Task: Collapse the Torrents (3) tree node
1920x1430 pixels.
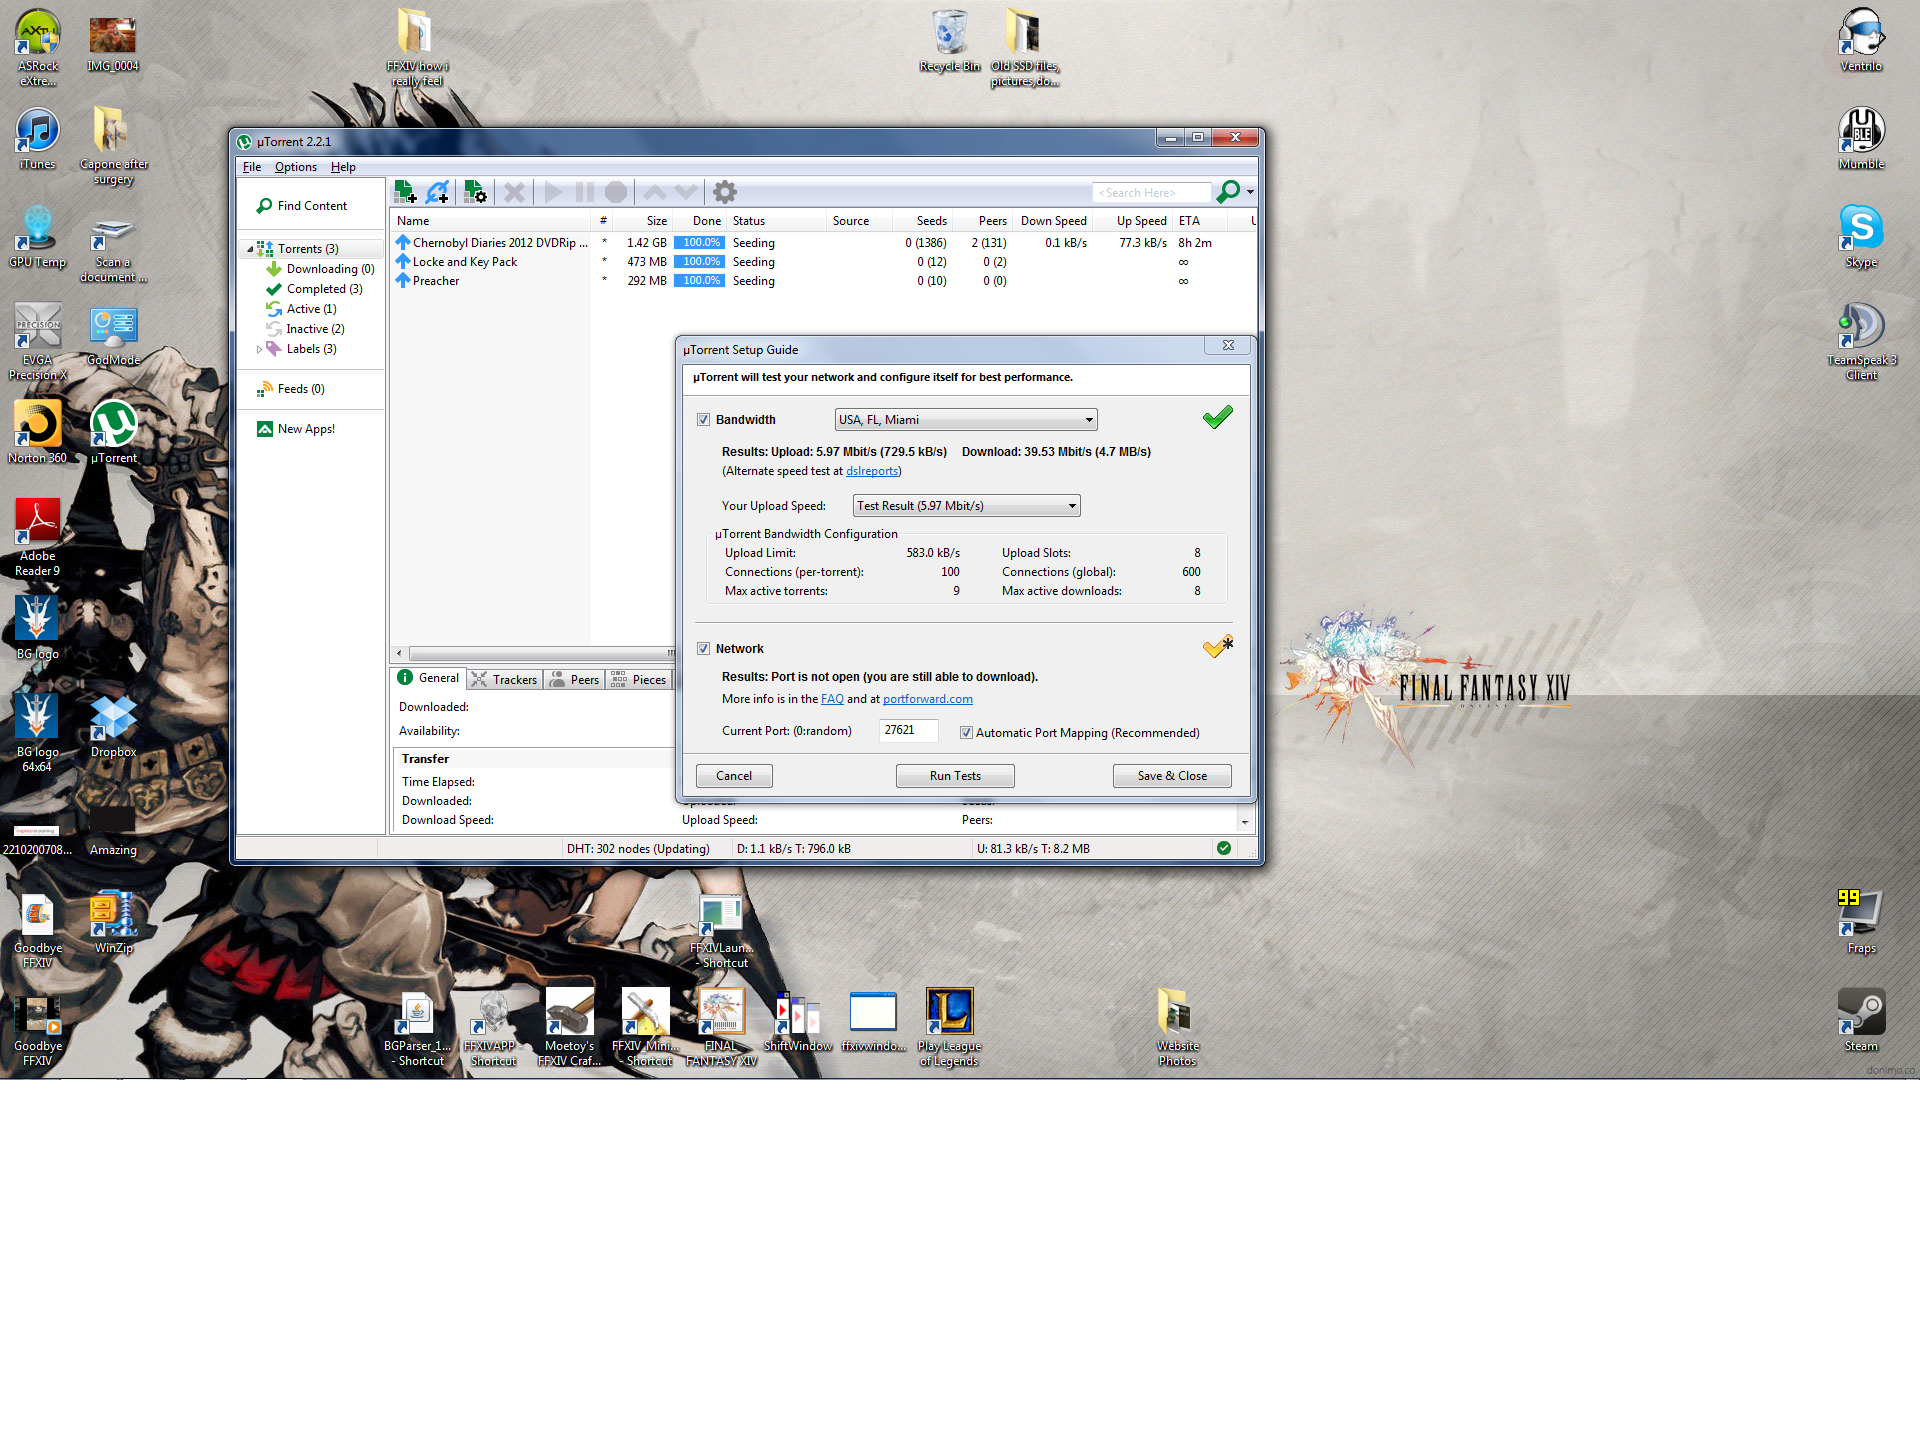Action: (x=250, y=249)
